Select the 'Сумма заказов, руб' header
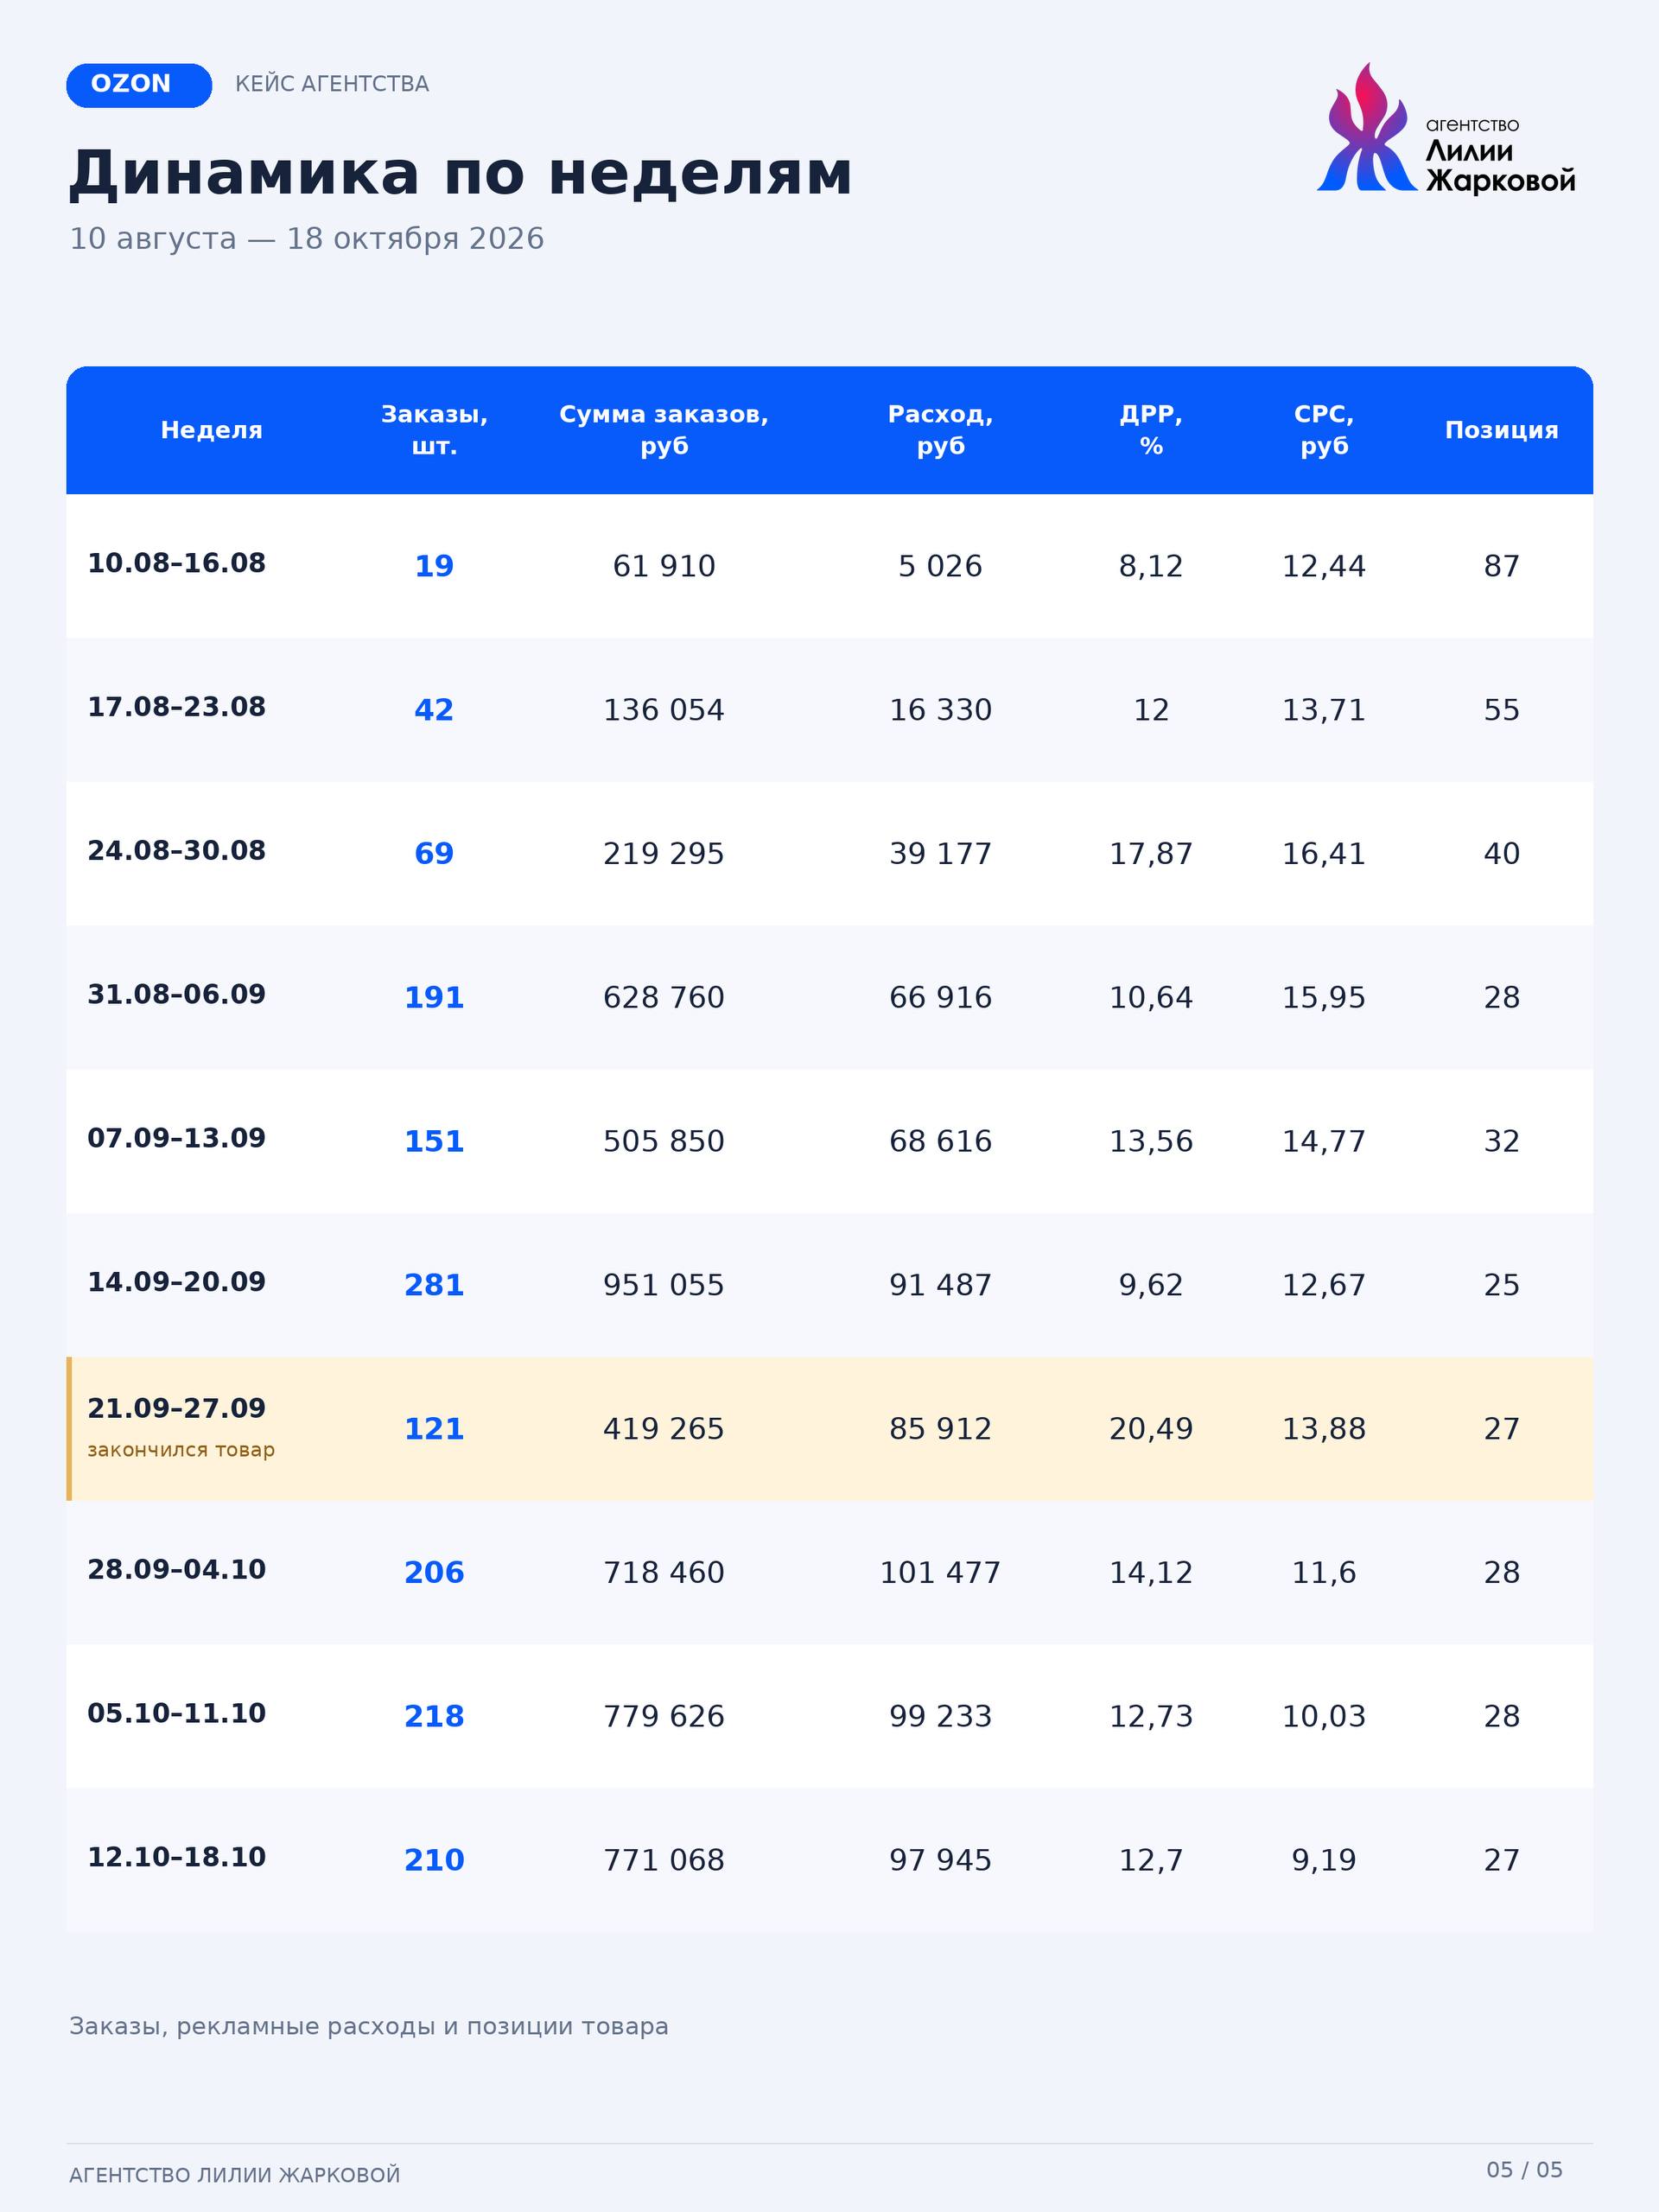 click(664, 430)
